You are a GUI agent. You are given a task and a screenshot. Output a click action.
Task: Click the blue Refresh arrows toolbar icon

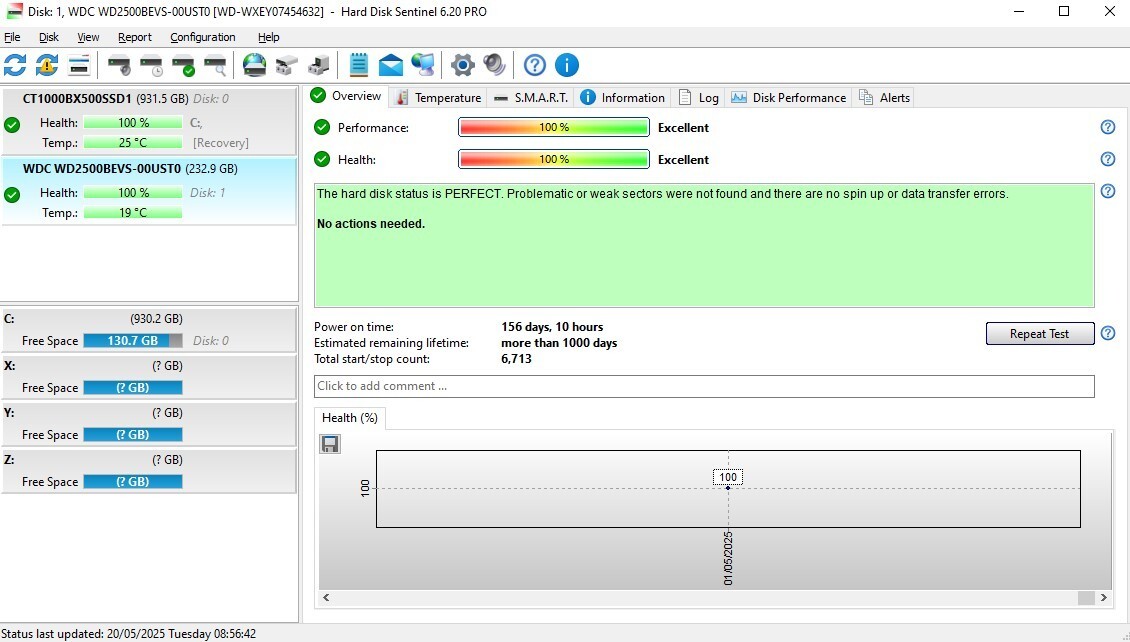tap(14, 66)
